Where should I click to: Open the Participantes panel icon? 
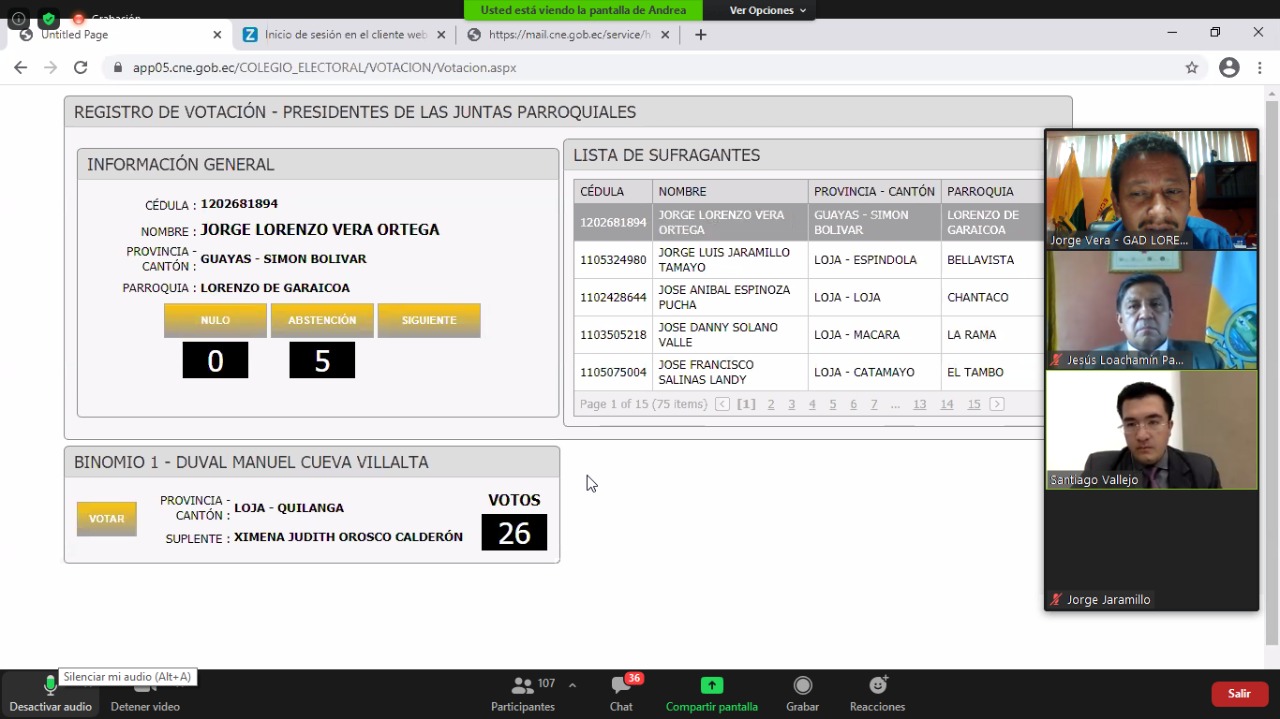point(522,686)
